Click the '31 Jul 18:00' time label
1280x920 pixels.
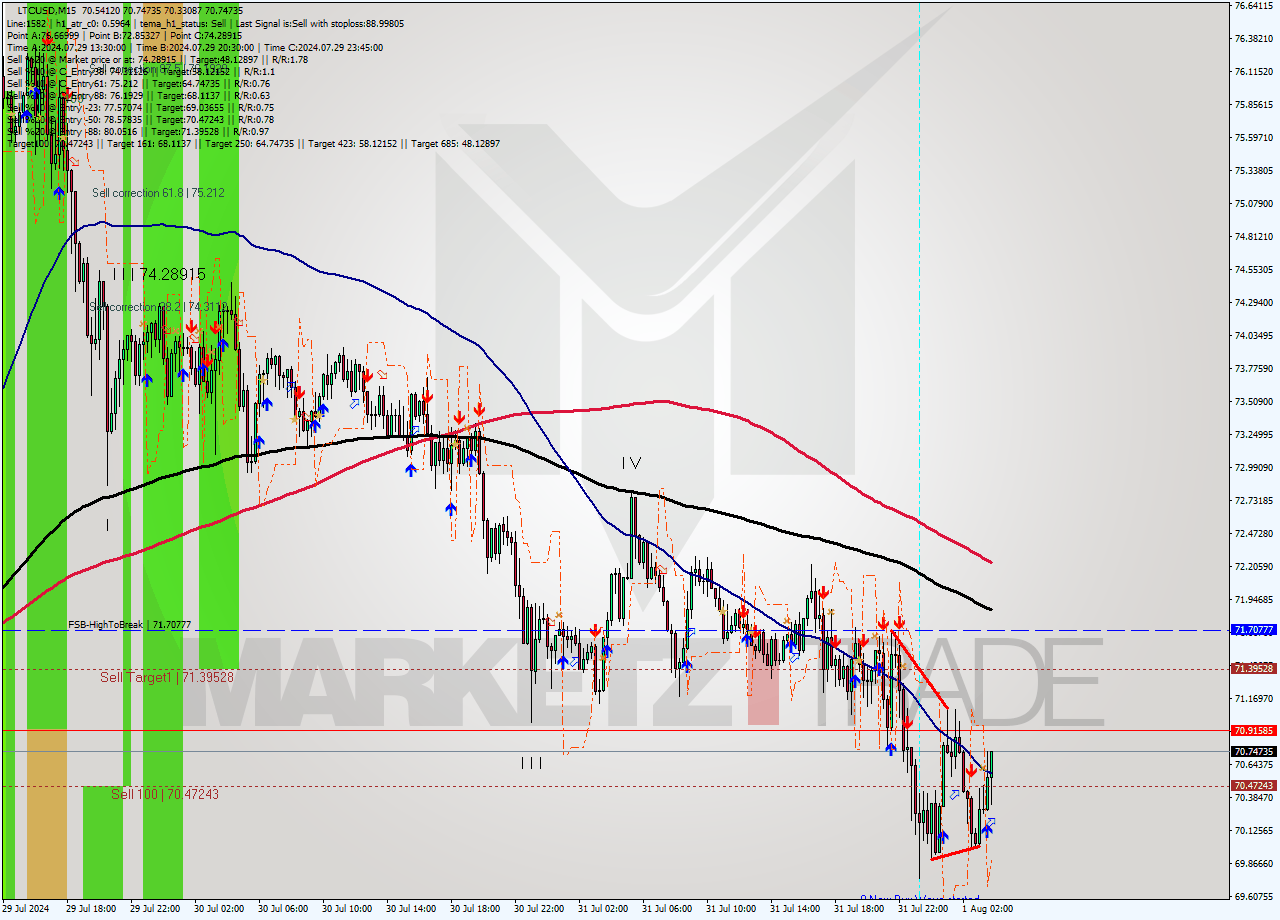[x=859, y=909]
